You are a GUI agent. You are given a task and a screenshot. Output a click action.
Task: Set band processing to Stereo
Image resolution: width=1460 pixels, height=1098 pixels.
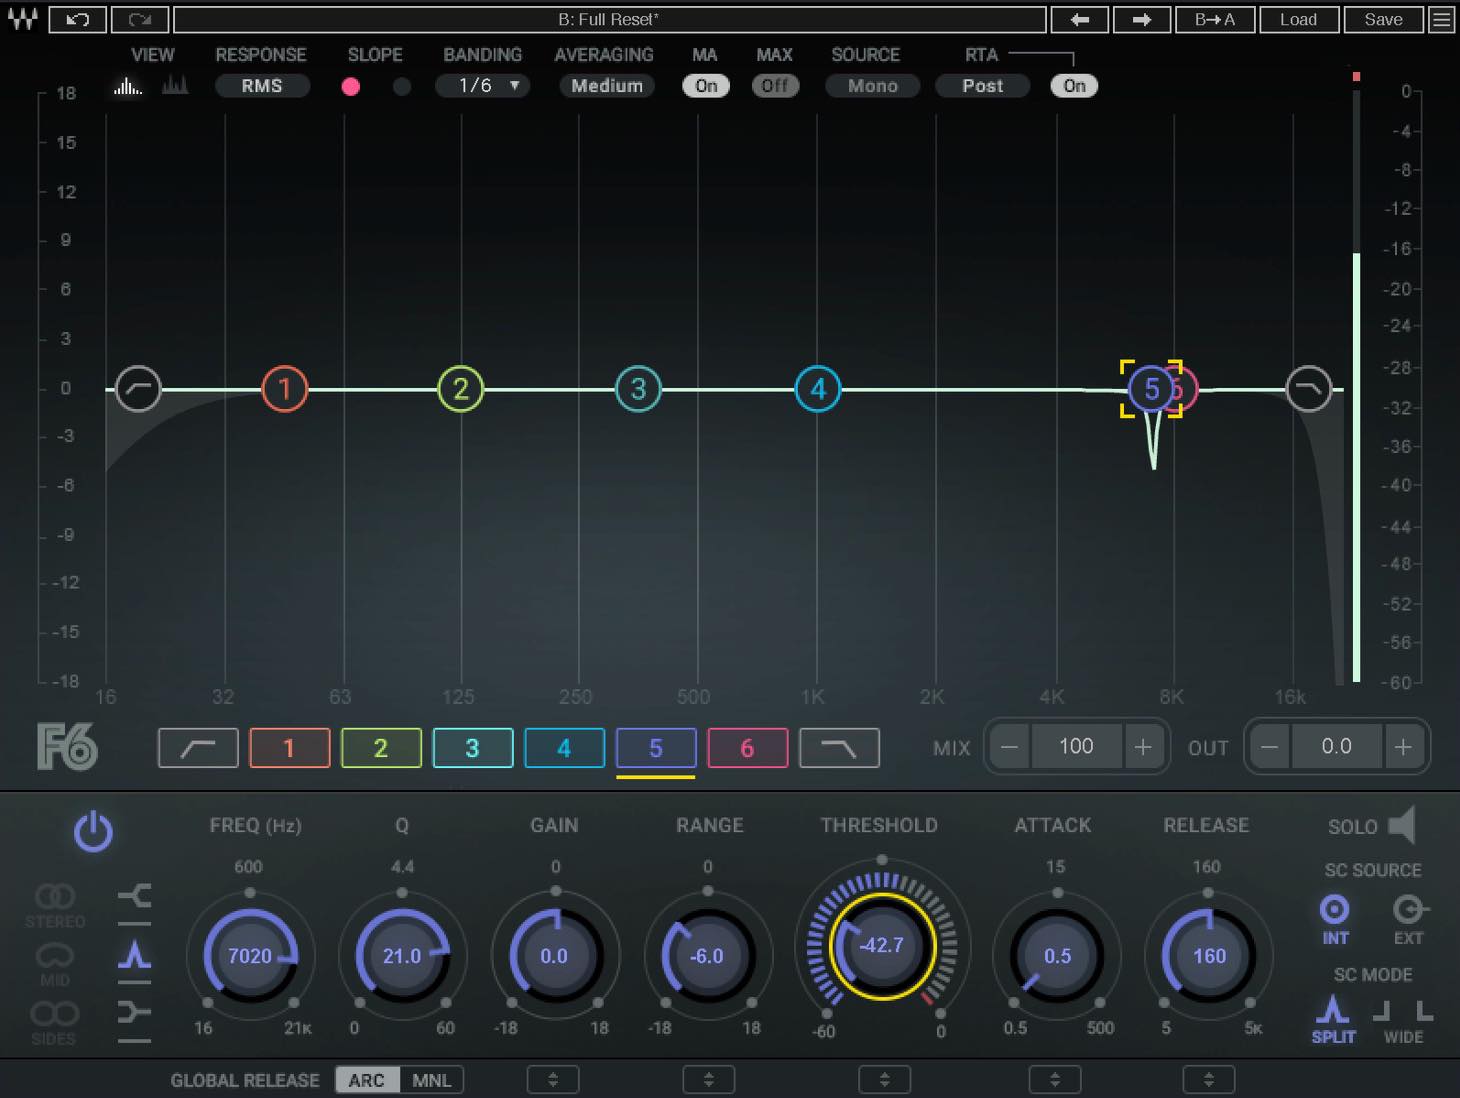click(55, 905)
